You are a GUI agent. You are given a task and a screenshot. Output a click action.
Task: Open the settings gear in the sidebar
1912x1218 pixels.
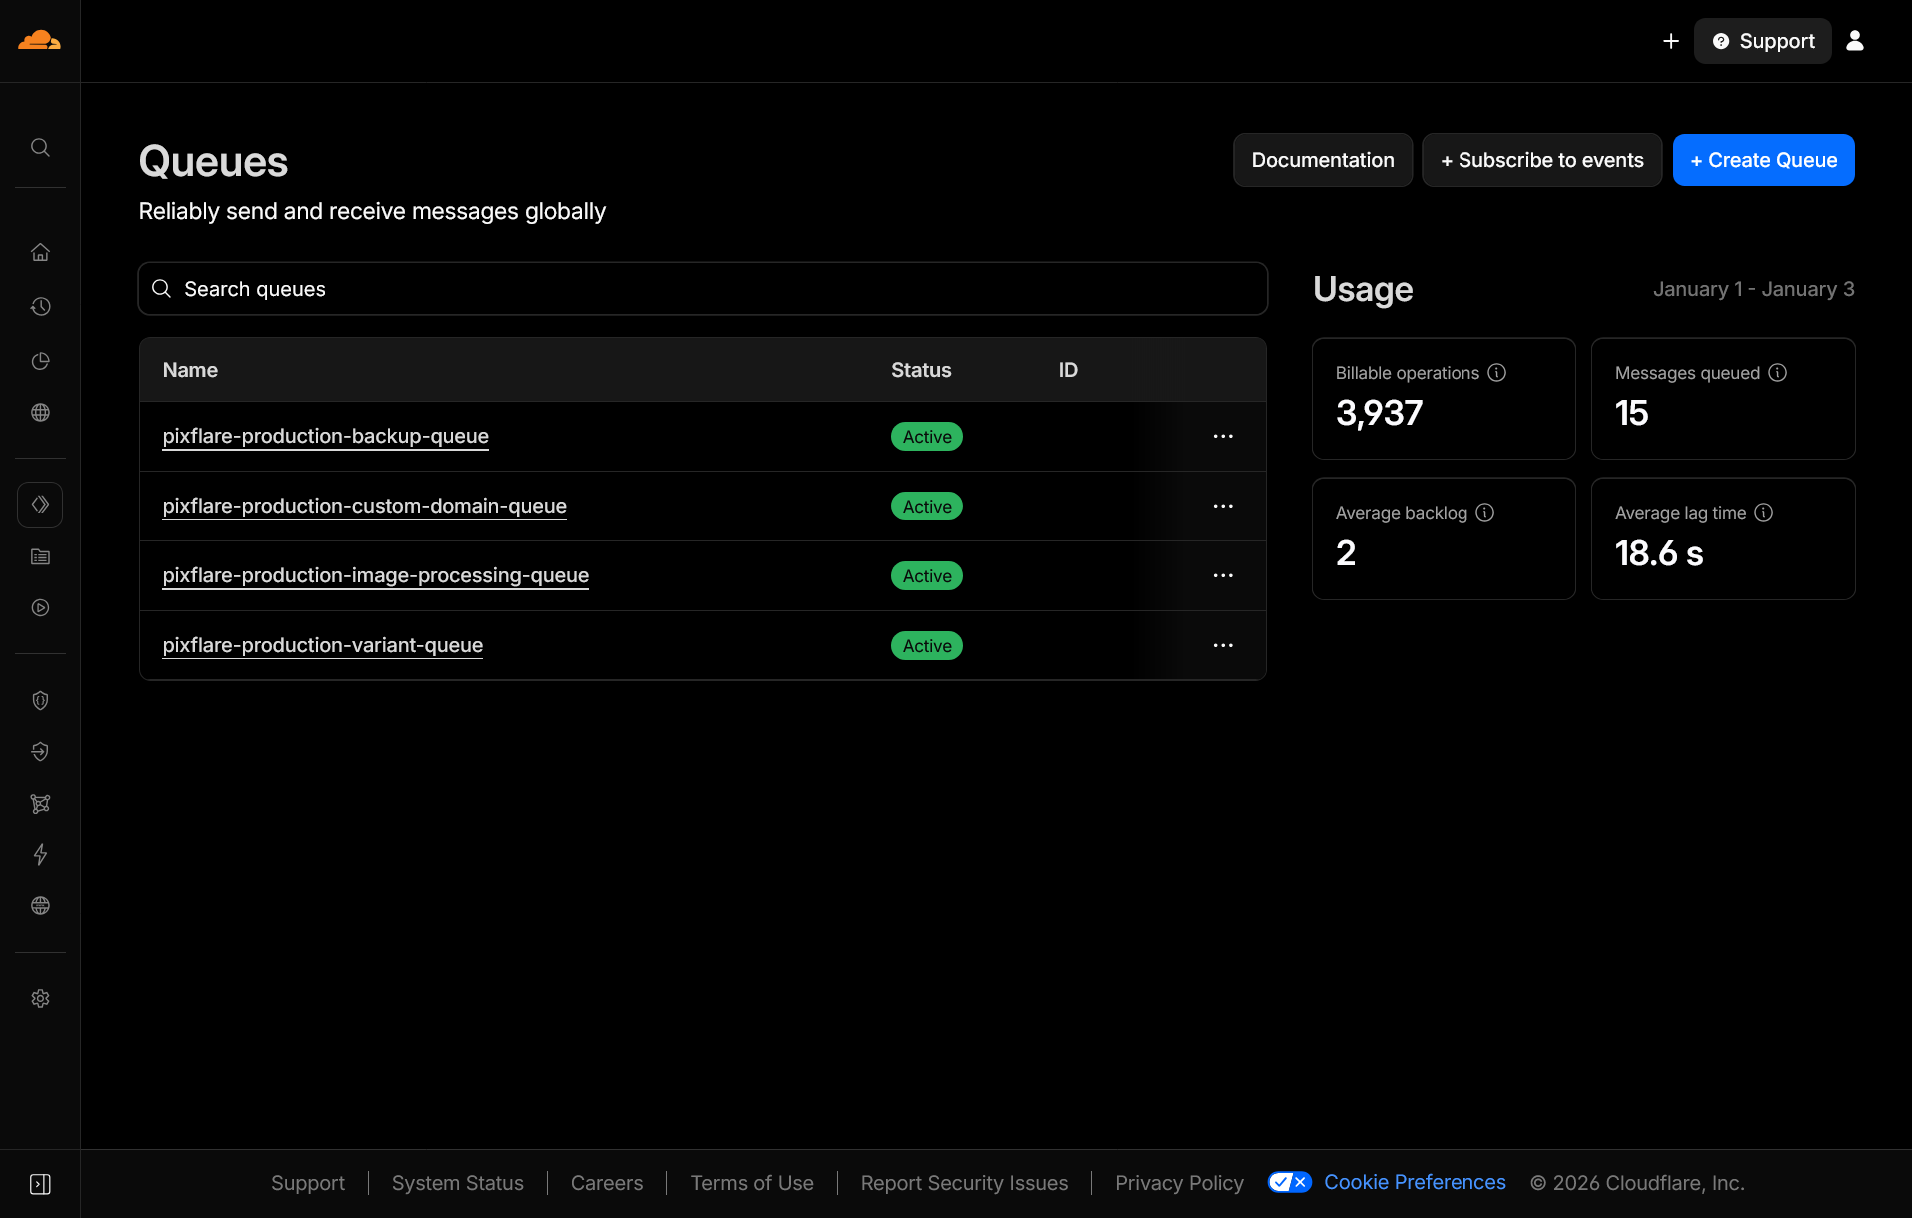[40, 998]
